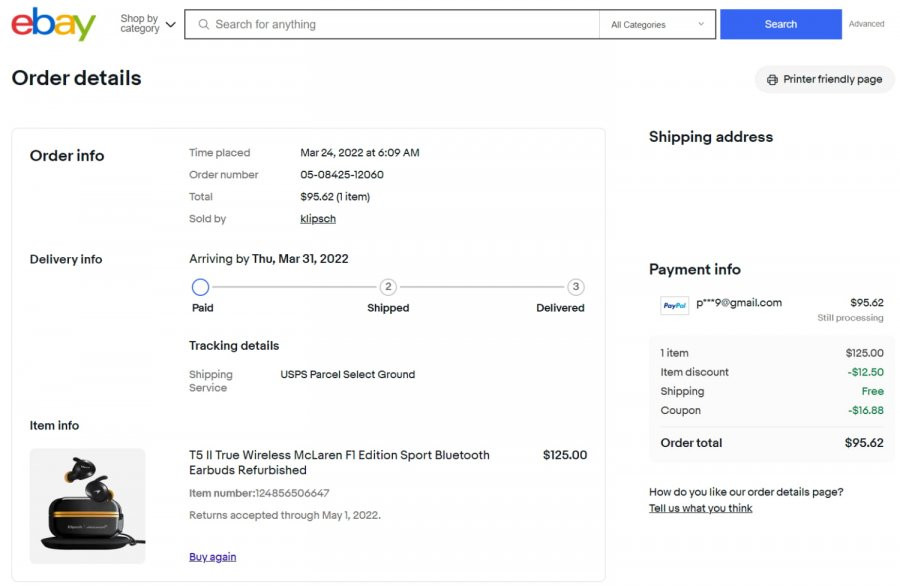Open the Shop by category menu
Image resolution: width=900 pixels, height=586 pixels.
pyautogui.click(x=148, y=24)
